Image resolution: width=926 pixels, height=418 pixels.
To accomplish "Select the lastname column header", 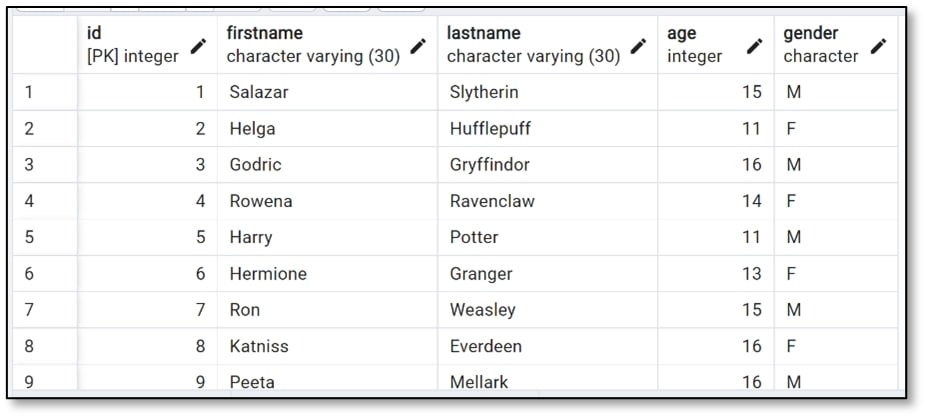I will point(483,34).
